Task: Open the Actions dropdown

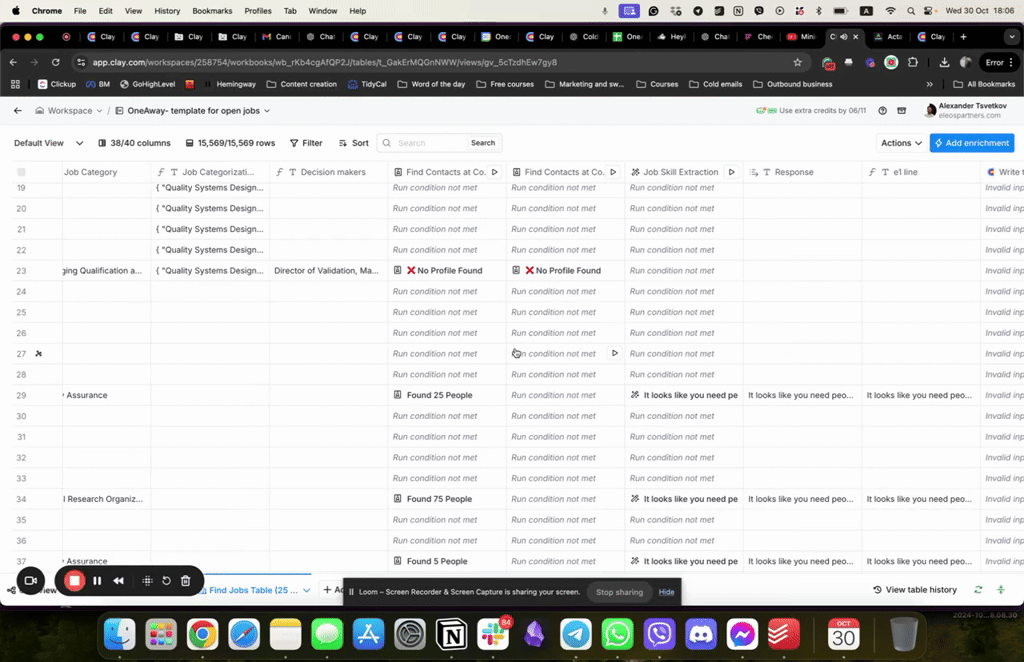Action: pos(901,143)
